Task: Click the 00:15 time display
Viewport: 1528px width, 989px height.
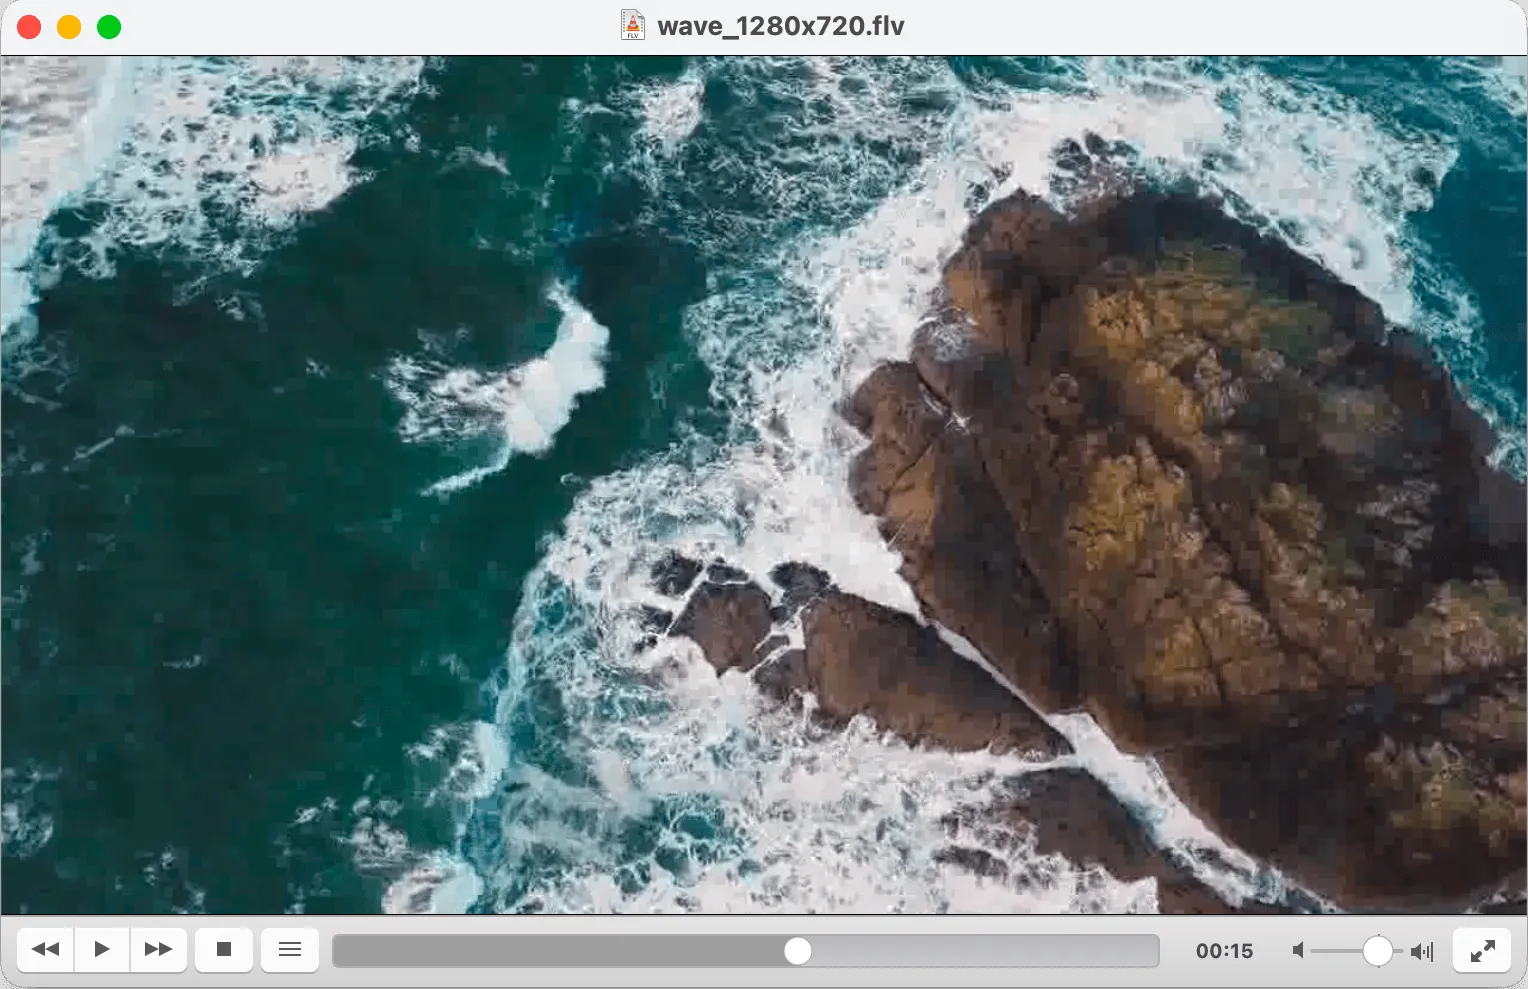Action: [1225, 950]
